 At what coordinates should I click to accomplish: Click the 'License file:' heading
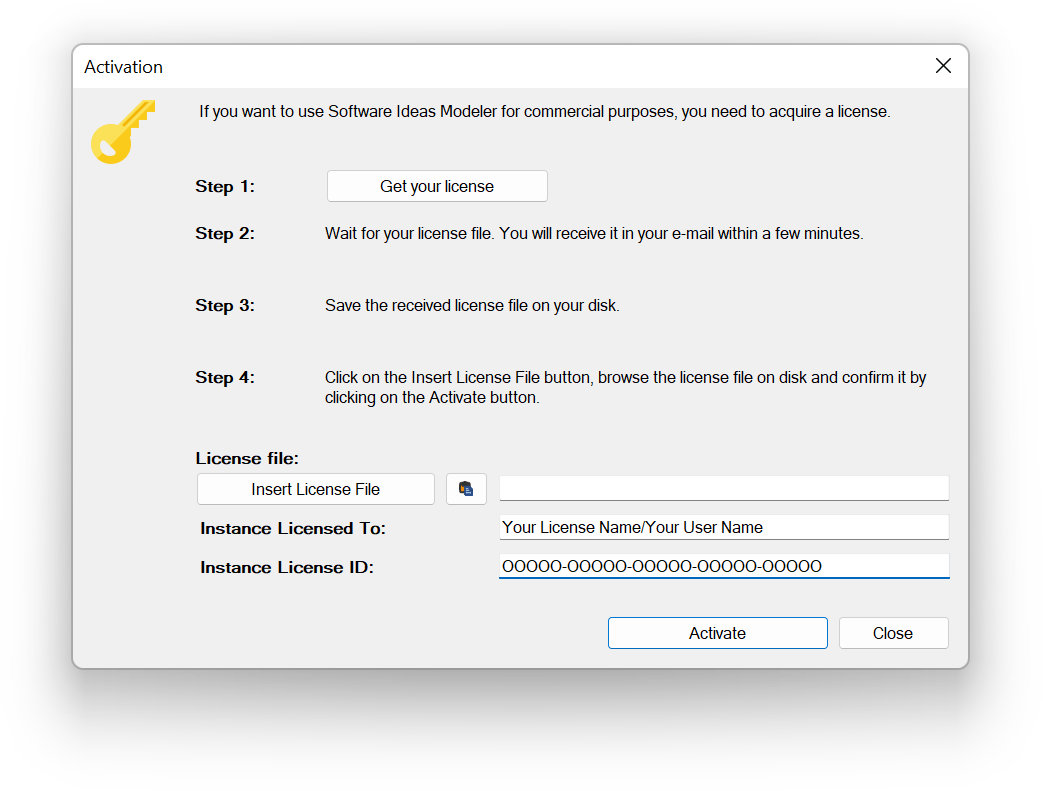point(247,459)
